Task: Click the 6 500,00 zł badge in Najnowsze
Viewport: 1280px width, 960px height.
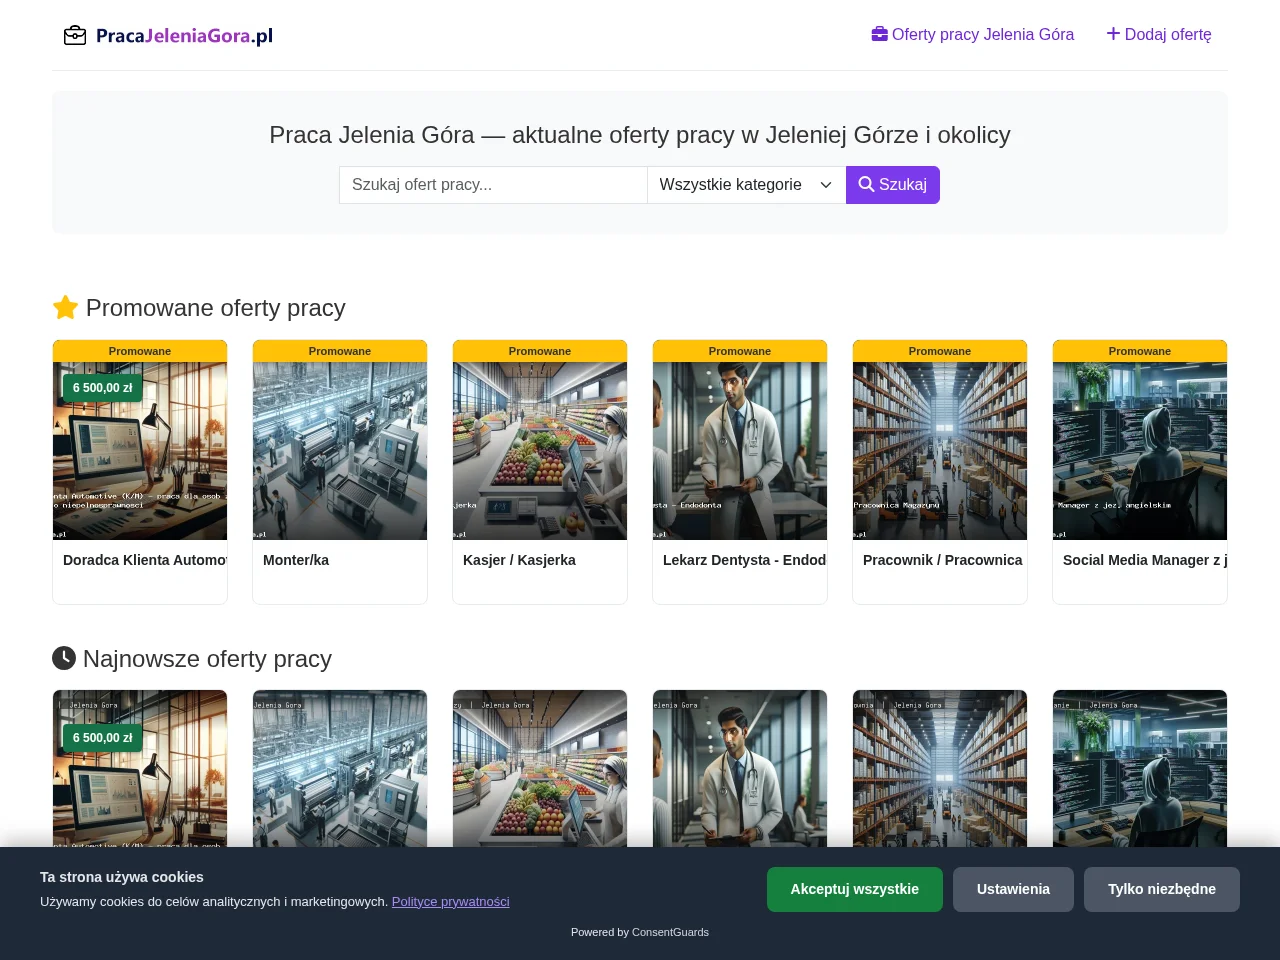Action: [x=103, y=738]
